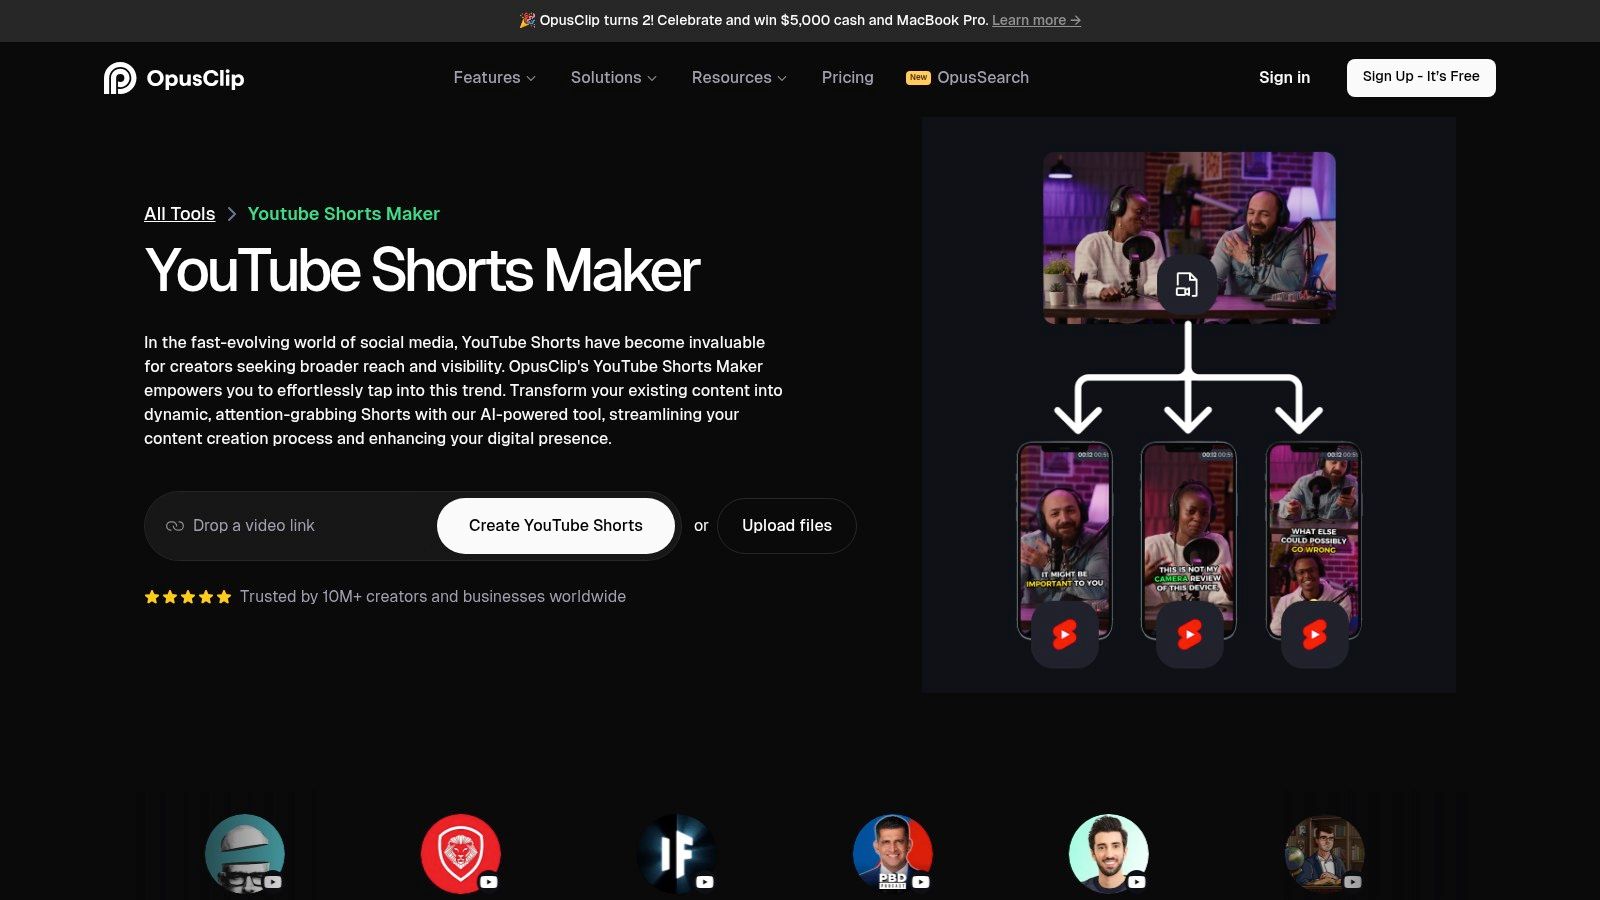1600x900 pixels.
Task: Click the middle YouTube Shorts icon
Action: pos(1189,634)
